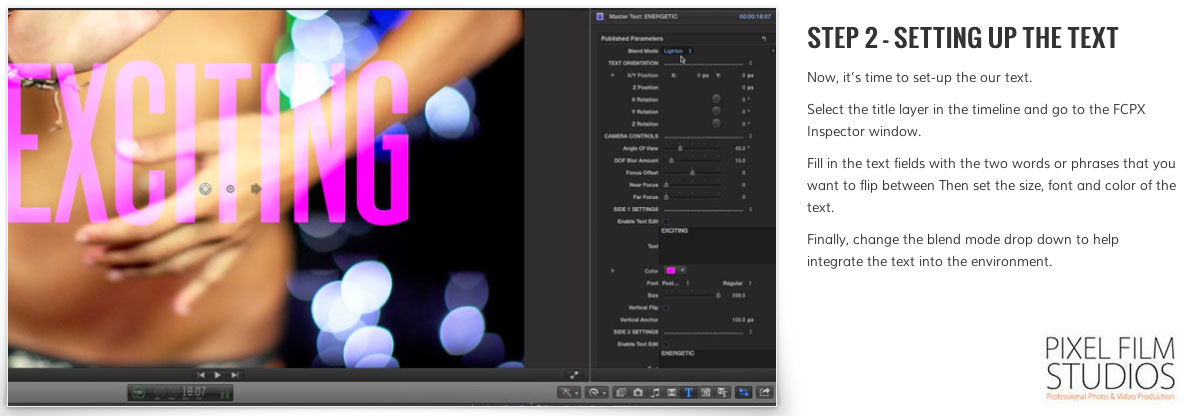The image size is (1191, 416).
Task: Open the Regular font style dropdown
Action: click(737, 283)
